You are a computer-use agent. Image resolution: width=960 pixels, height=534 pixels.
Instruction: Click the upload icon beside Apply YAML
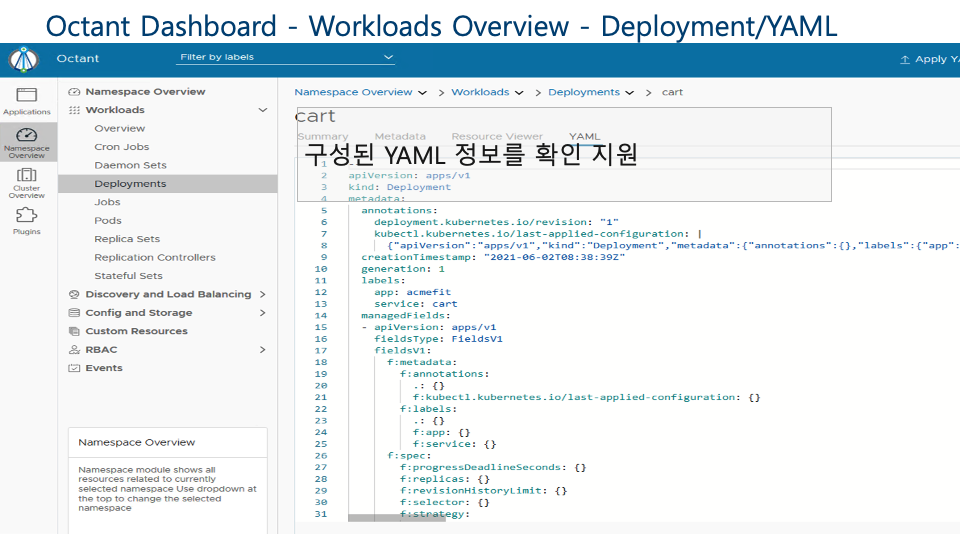(904, 59)
